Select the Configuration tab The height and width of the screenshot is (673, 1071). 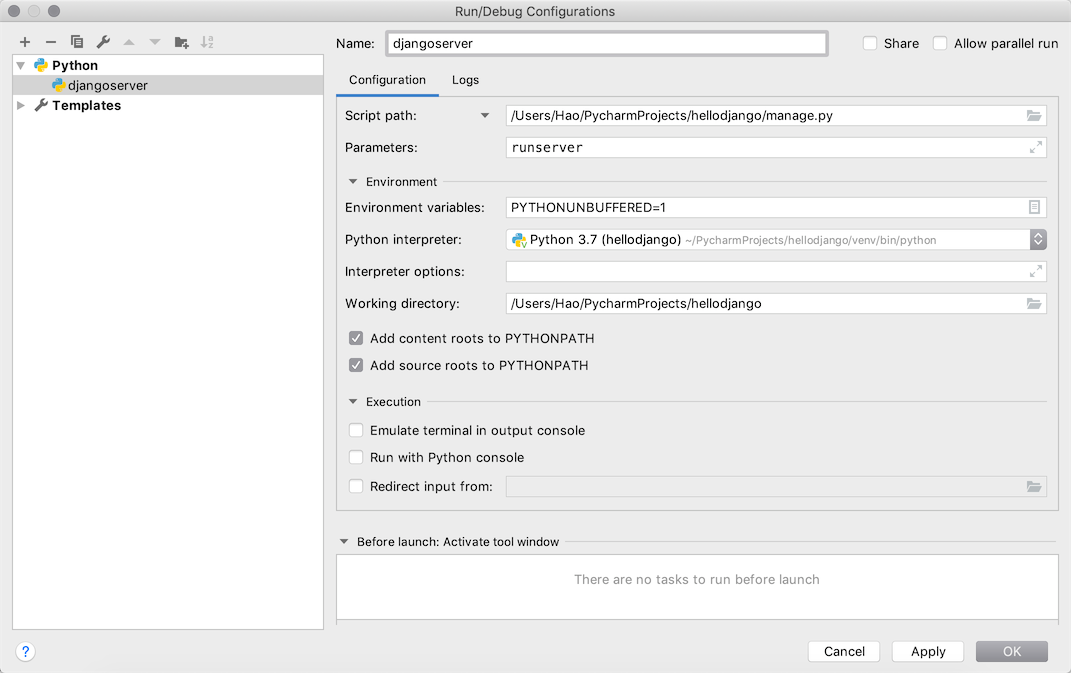tap(387, 80)
